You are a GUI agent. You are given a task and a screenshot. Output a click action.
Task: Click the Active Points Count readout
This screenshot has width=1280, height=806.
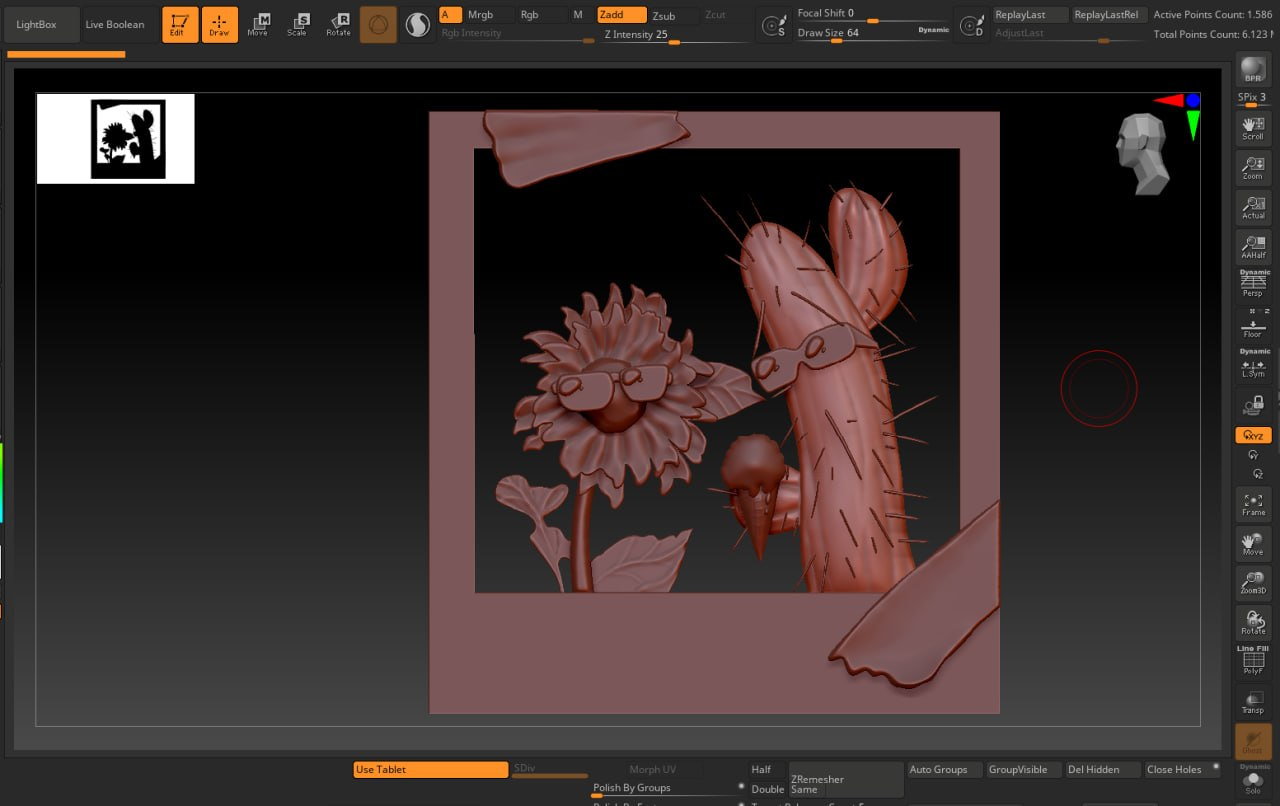(x=1213, y=15)
